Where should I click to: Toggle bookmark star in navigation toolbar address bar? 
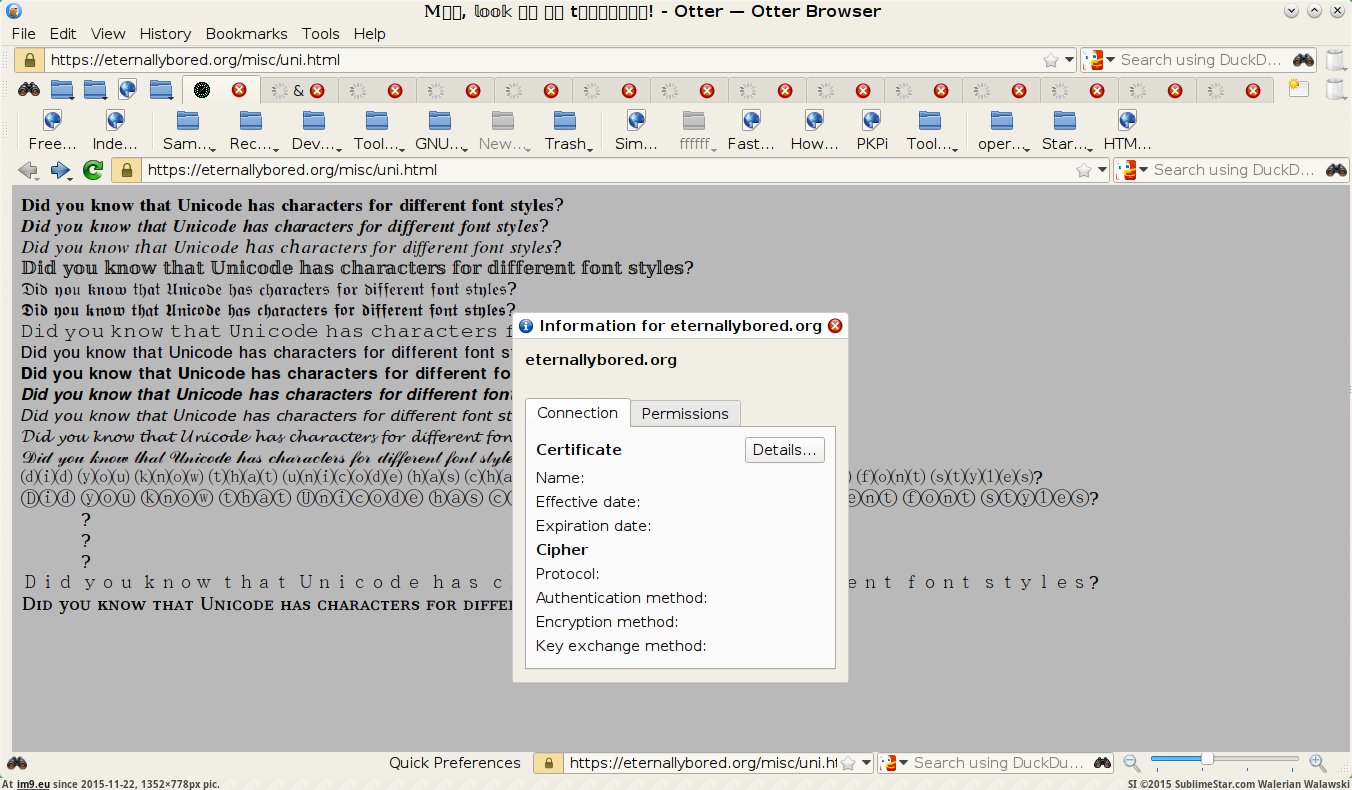tap(1084, 170)
